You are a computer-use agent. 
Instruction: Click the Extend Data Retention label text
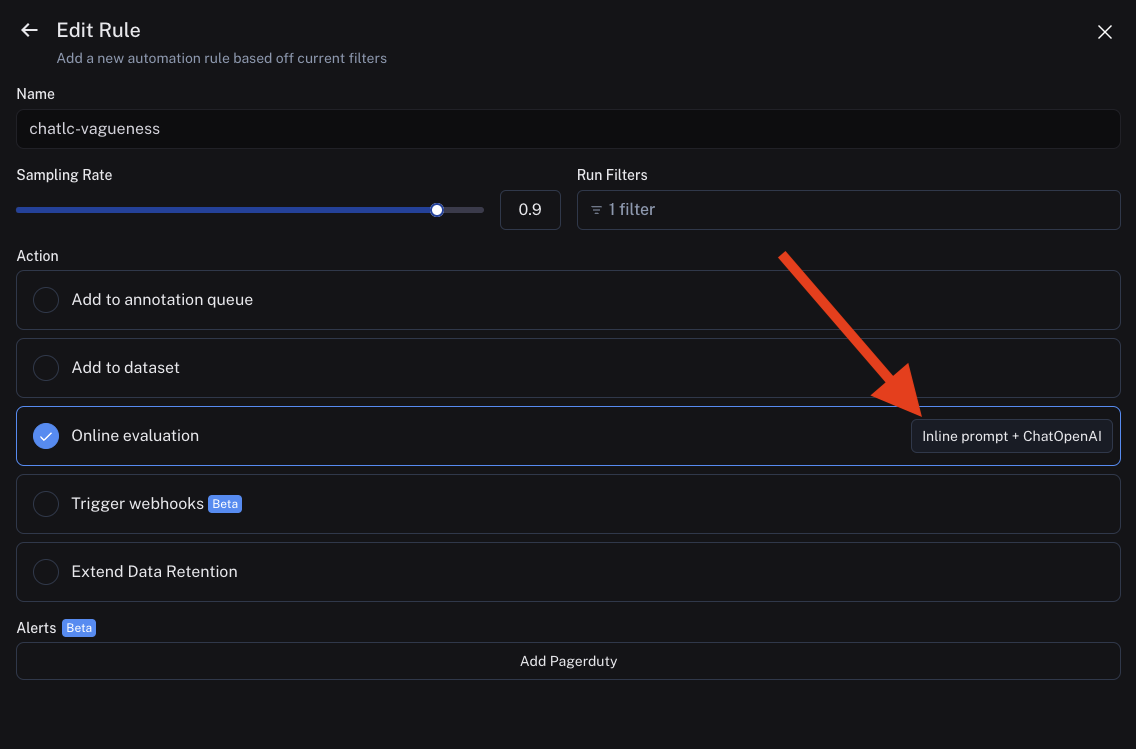tap(154, 572)
